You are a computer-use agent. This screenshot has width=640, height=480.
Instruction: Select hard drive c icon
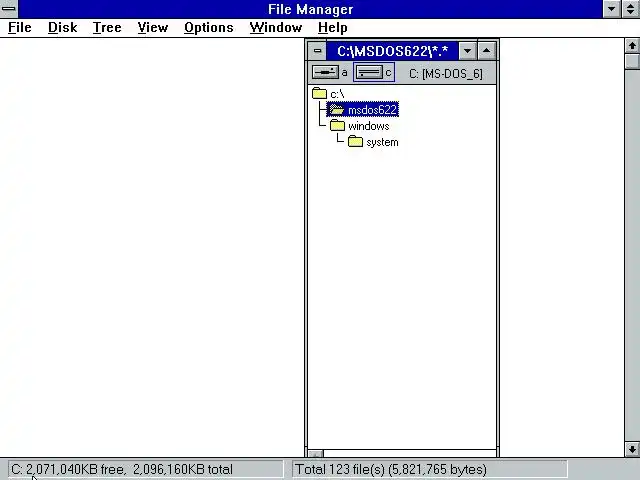click(x=369, y=73)
